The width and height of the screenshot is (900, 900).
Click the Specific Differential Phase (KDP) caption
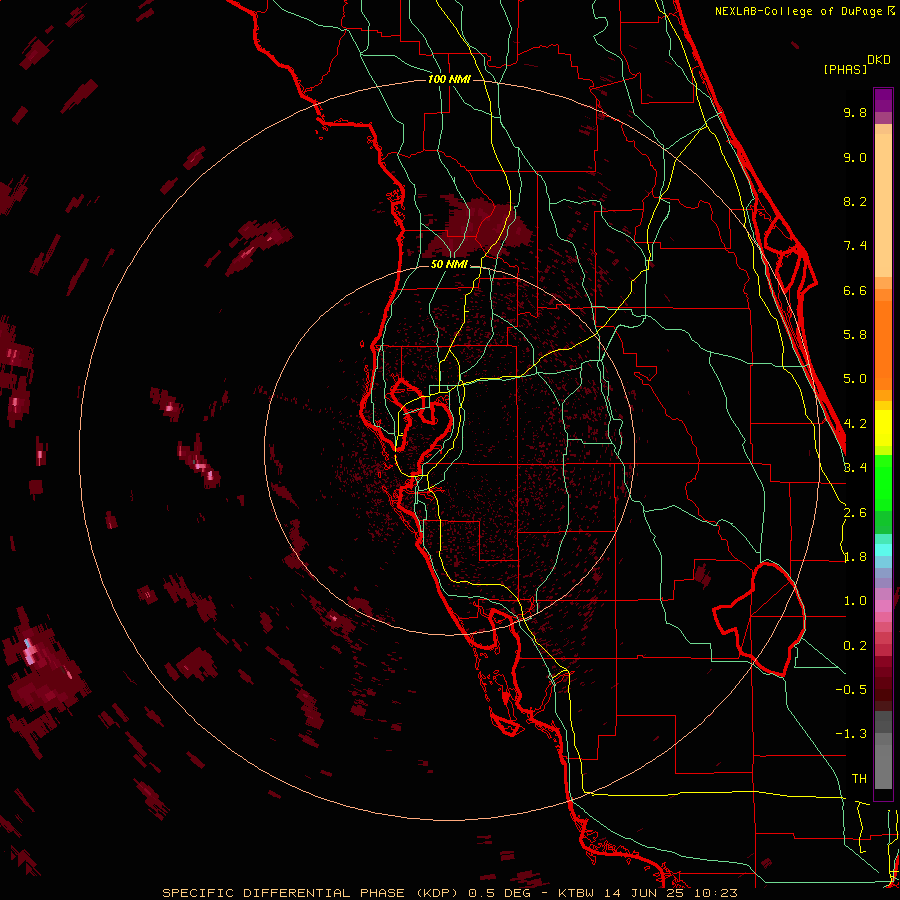(449, 893)
